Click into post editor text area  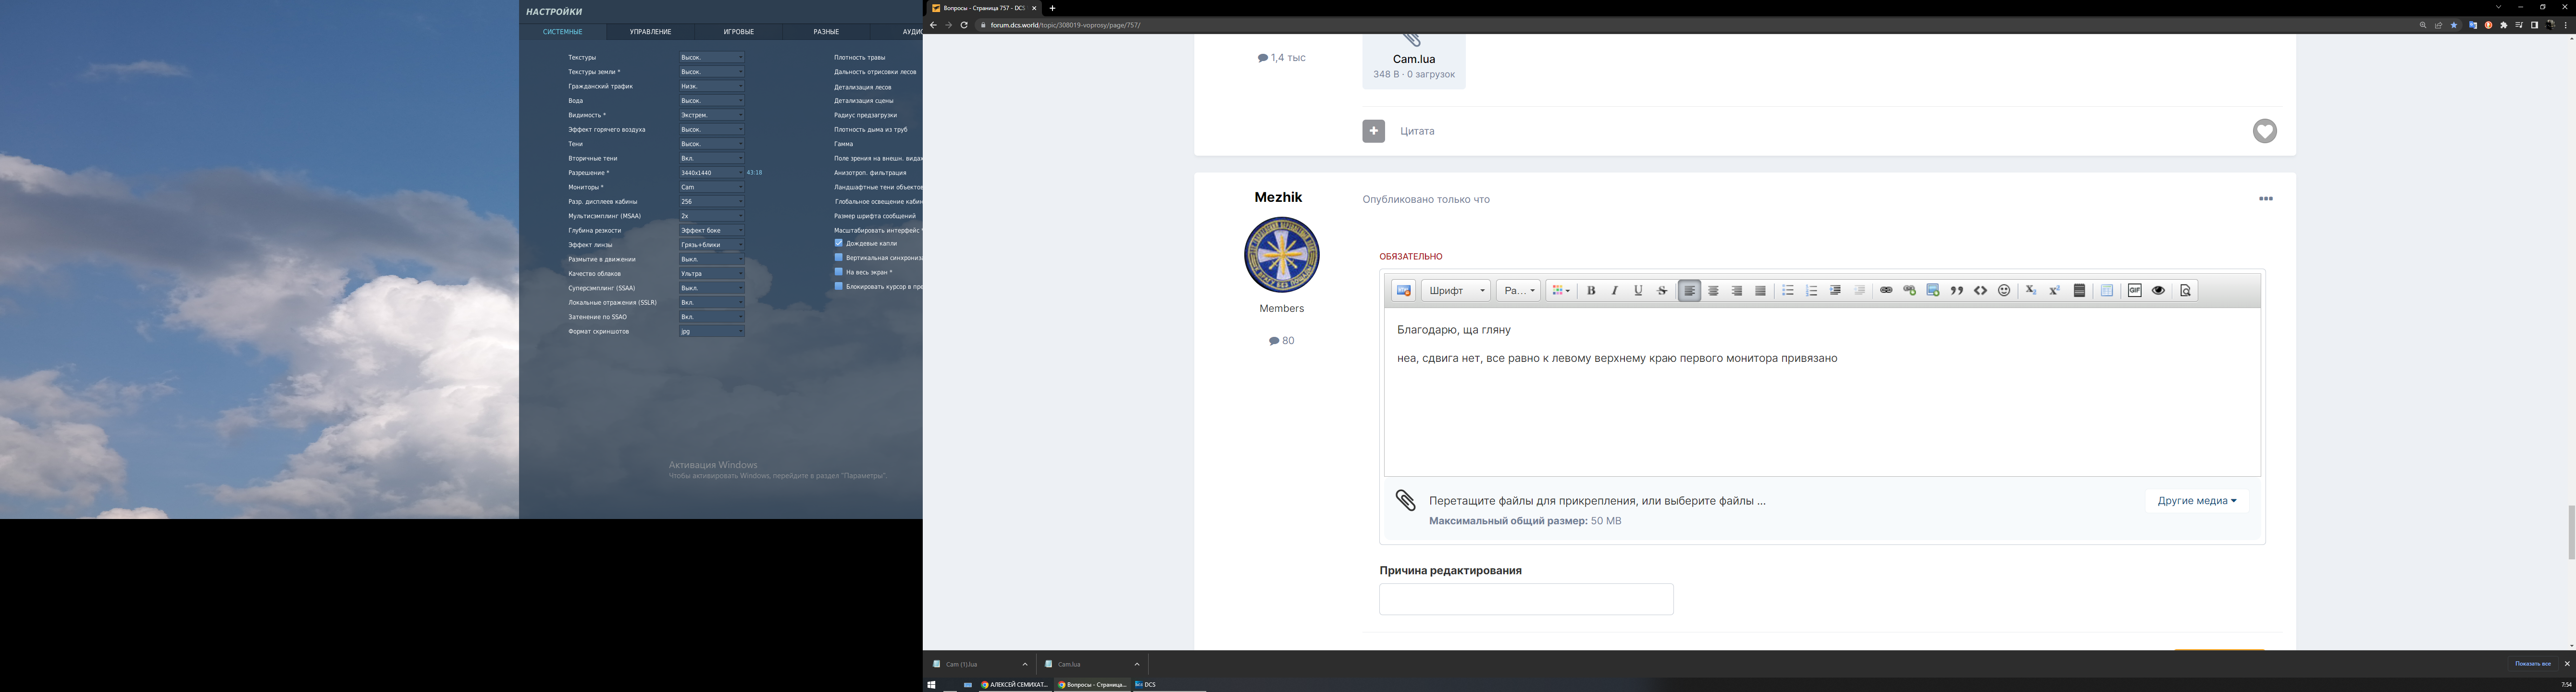[1822, 392]
